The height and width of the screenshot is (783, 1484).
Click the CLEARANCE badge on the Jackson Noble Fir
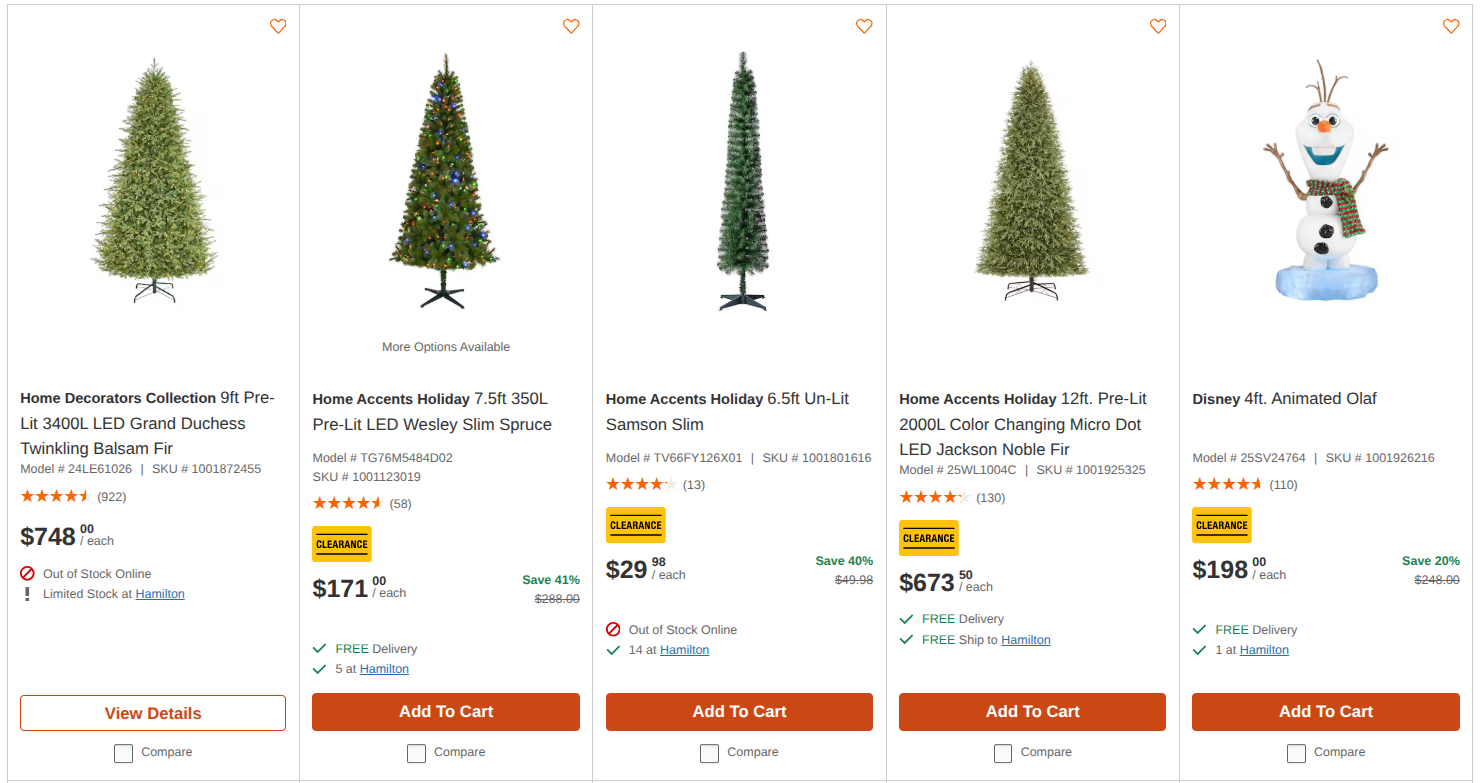[x=928, y=538]
